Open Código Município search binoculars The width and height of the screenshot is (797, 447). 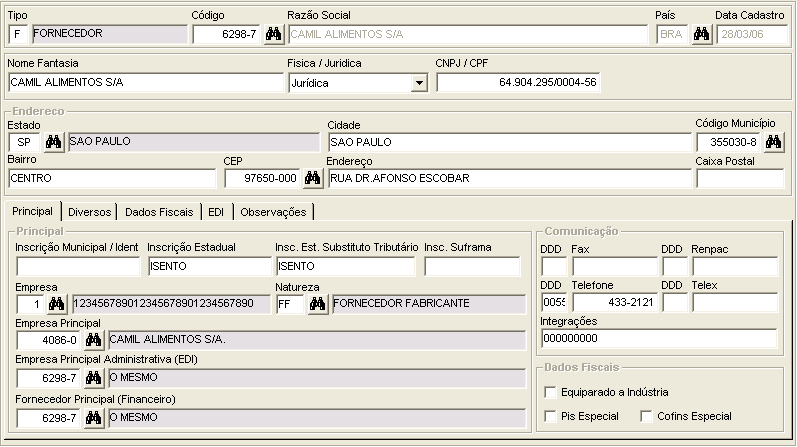tap(774, 142)
